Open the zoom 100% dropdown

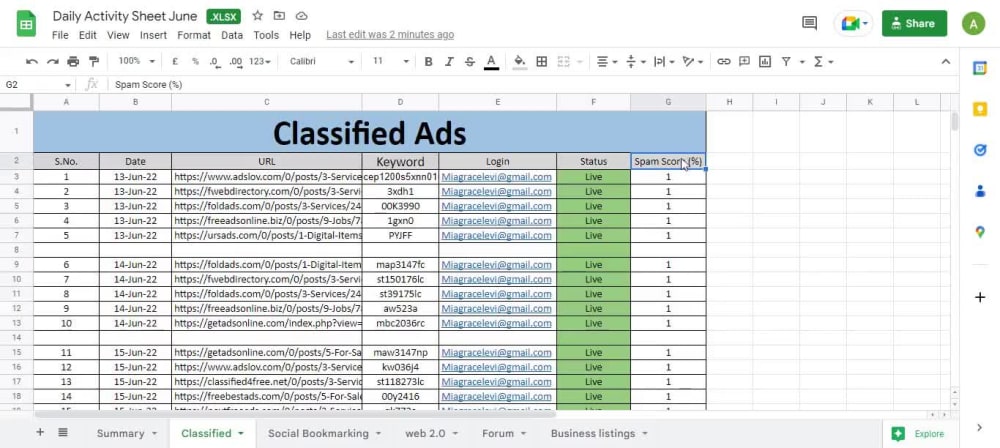136,61
